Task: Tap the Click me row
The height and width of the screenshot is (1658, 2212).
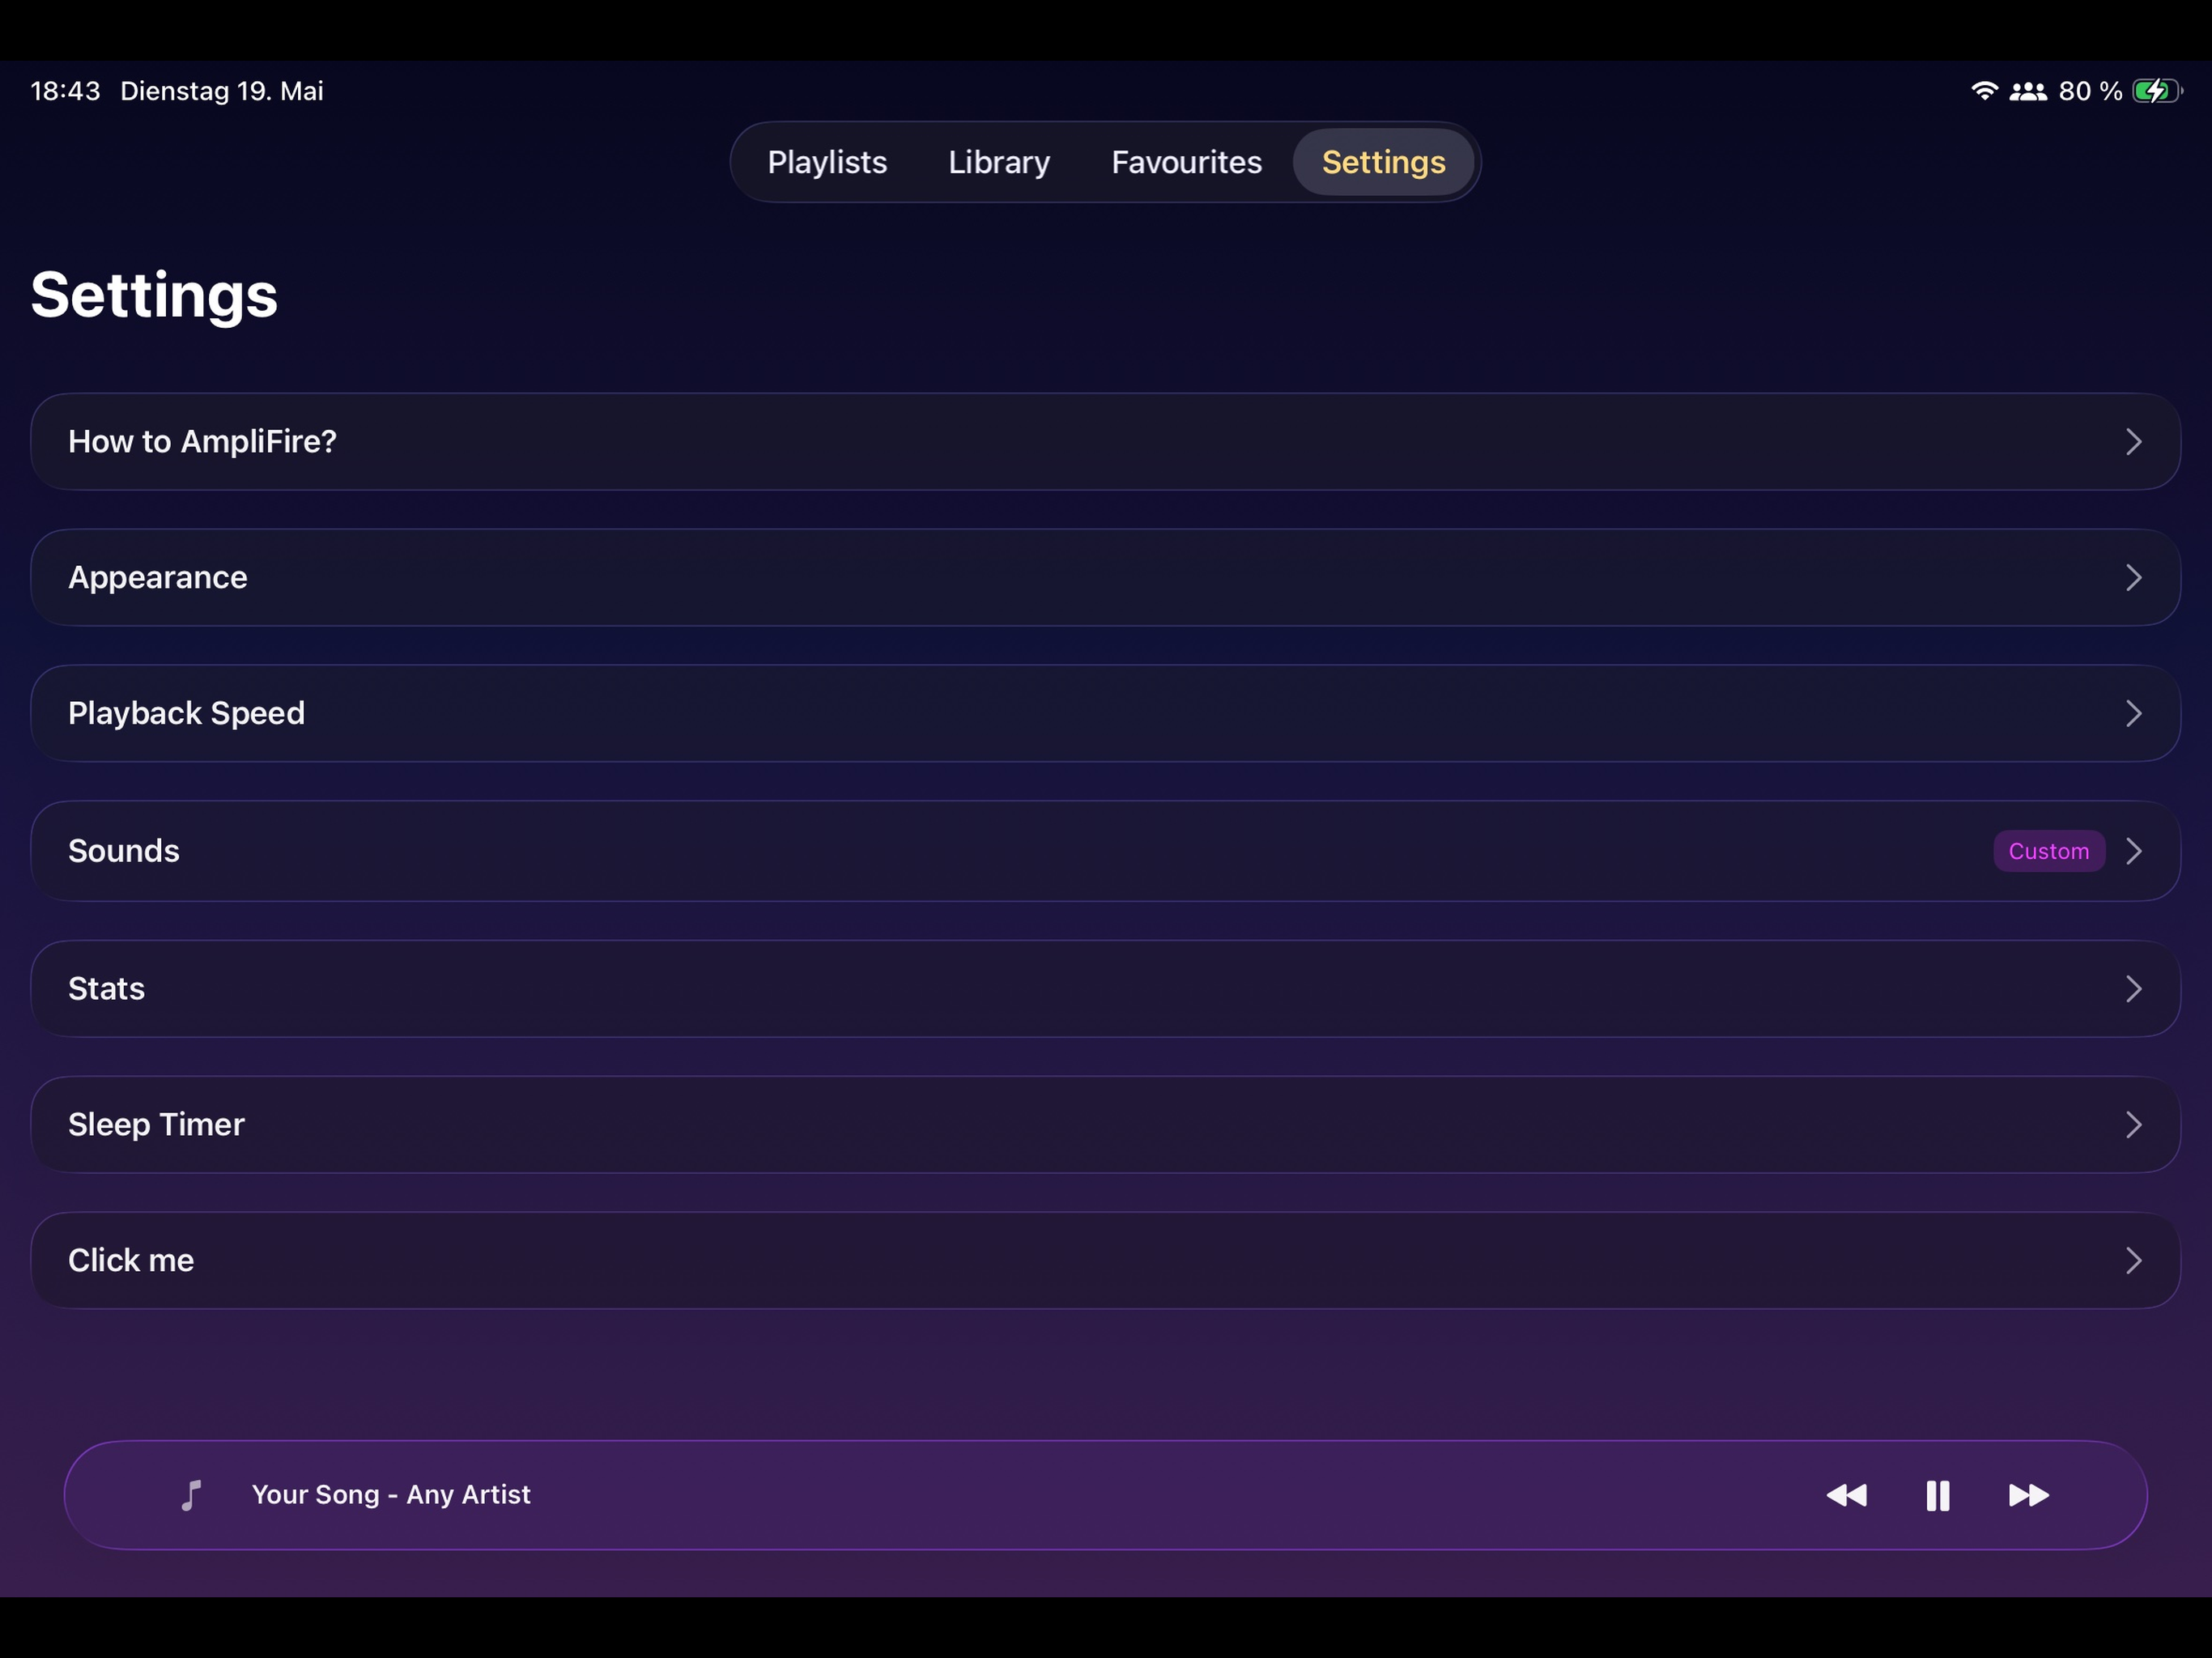Action: (x=1105, y=1260)
